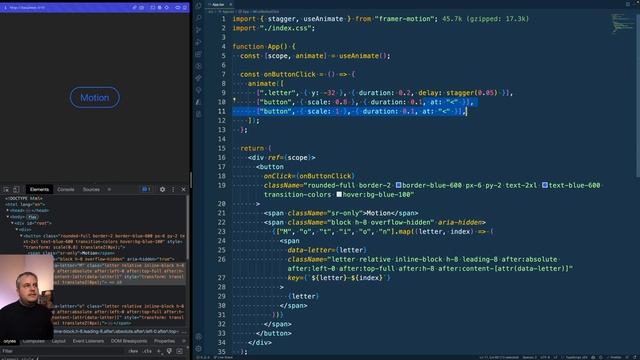
Task: Open the Manage gear in VS Code
Action: click(199, 349)
